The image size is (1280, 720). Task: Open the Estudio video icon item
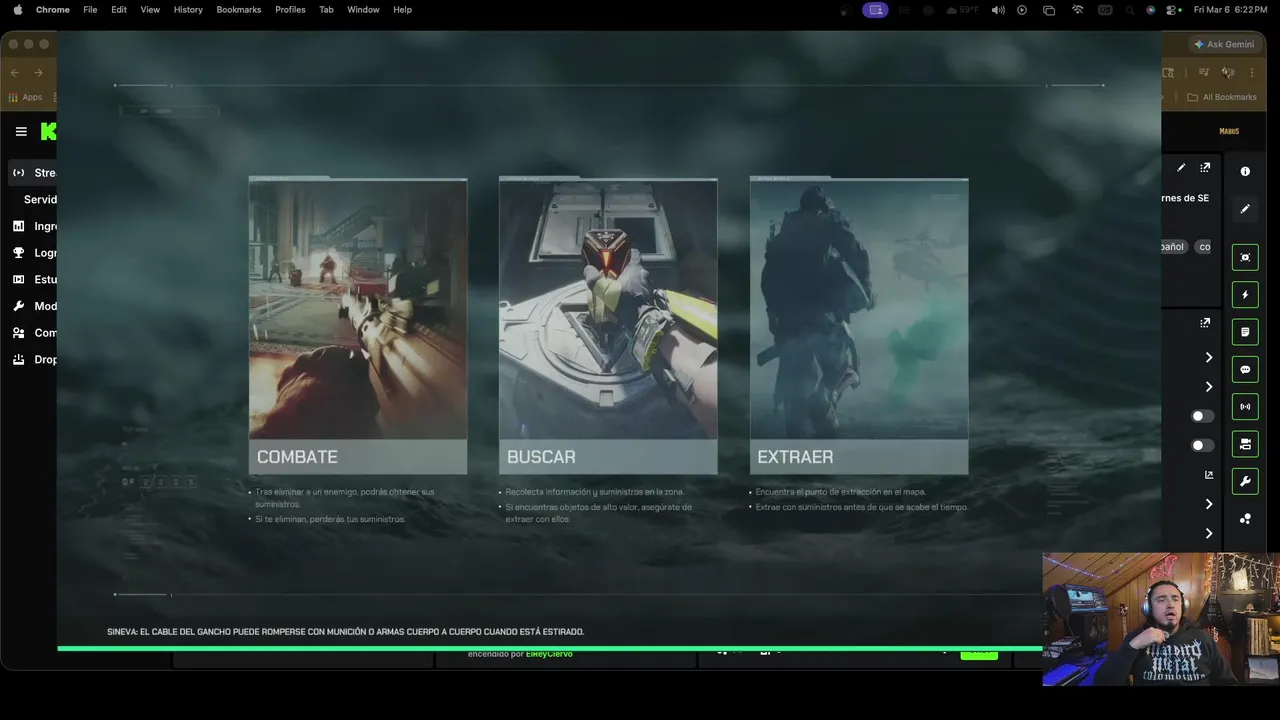pyautogui.click(x=34, y=279)
